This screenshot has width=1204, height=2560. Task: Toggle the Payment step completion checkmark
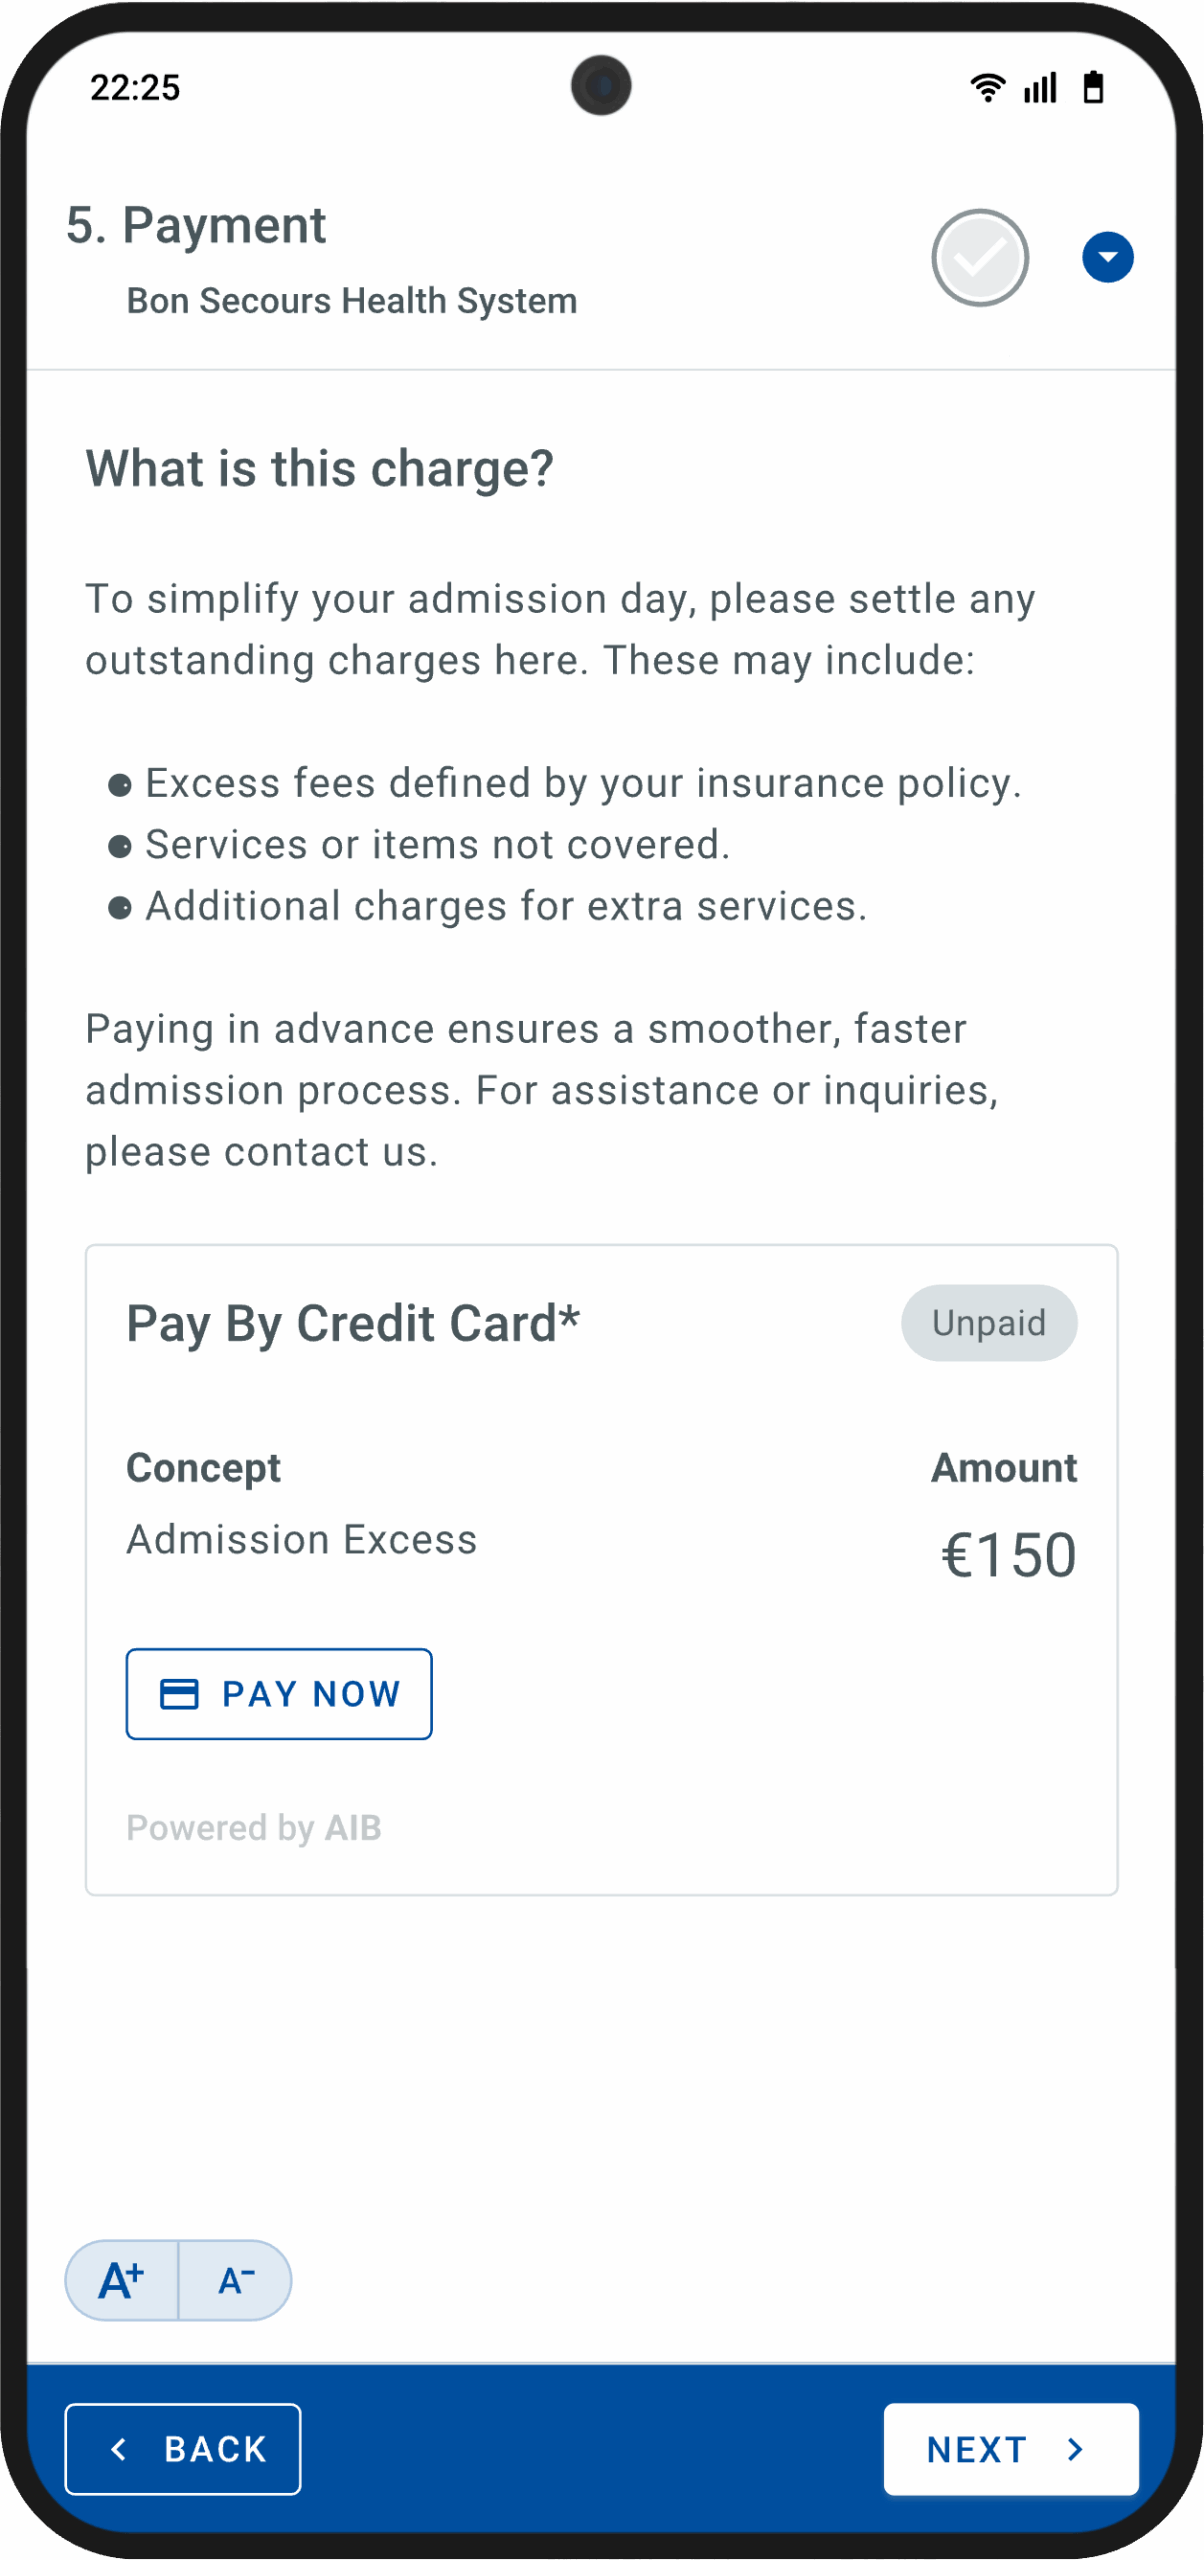(980, 258)
